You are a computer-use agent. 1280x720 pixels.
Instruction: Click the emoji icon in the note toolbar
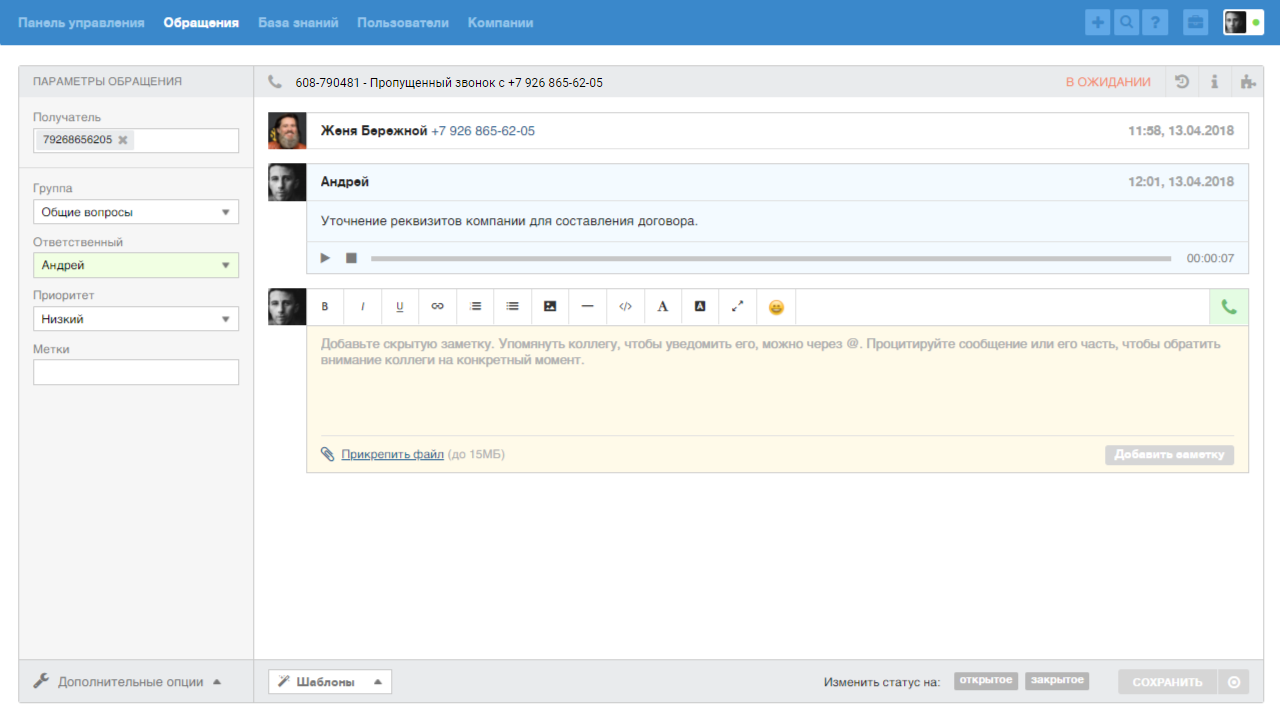pos(775,306)
